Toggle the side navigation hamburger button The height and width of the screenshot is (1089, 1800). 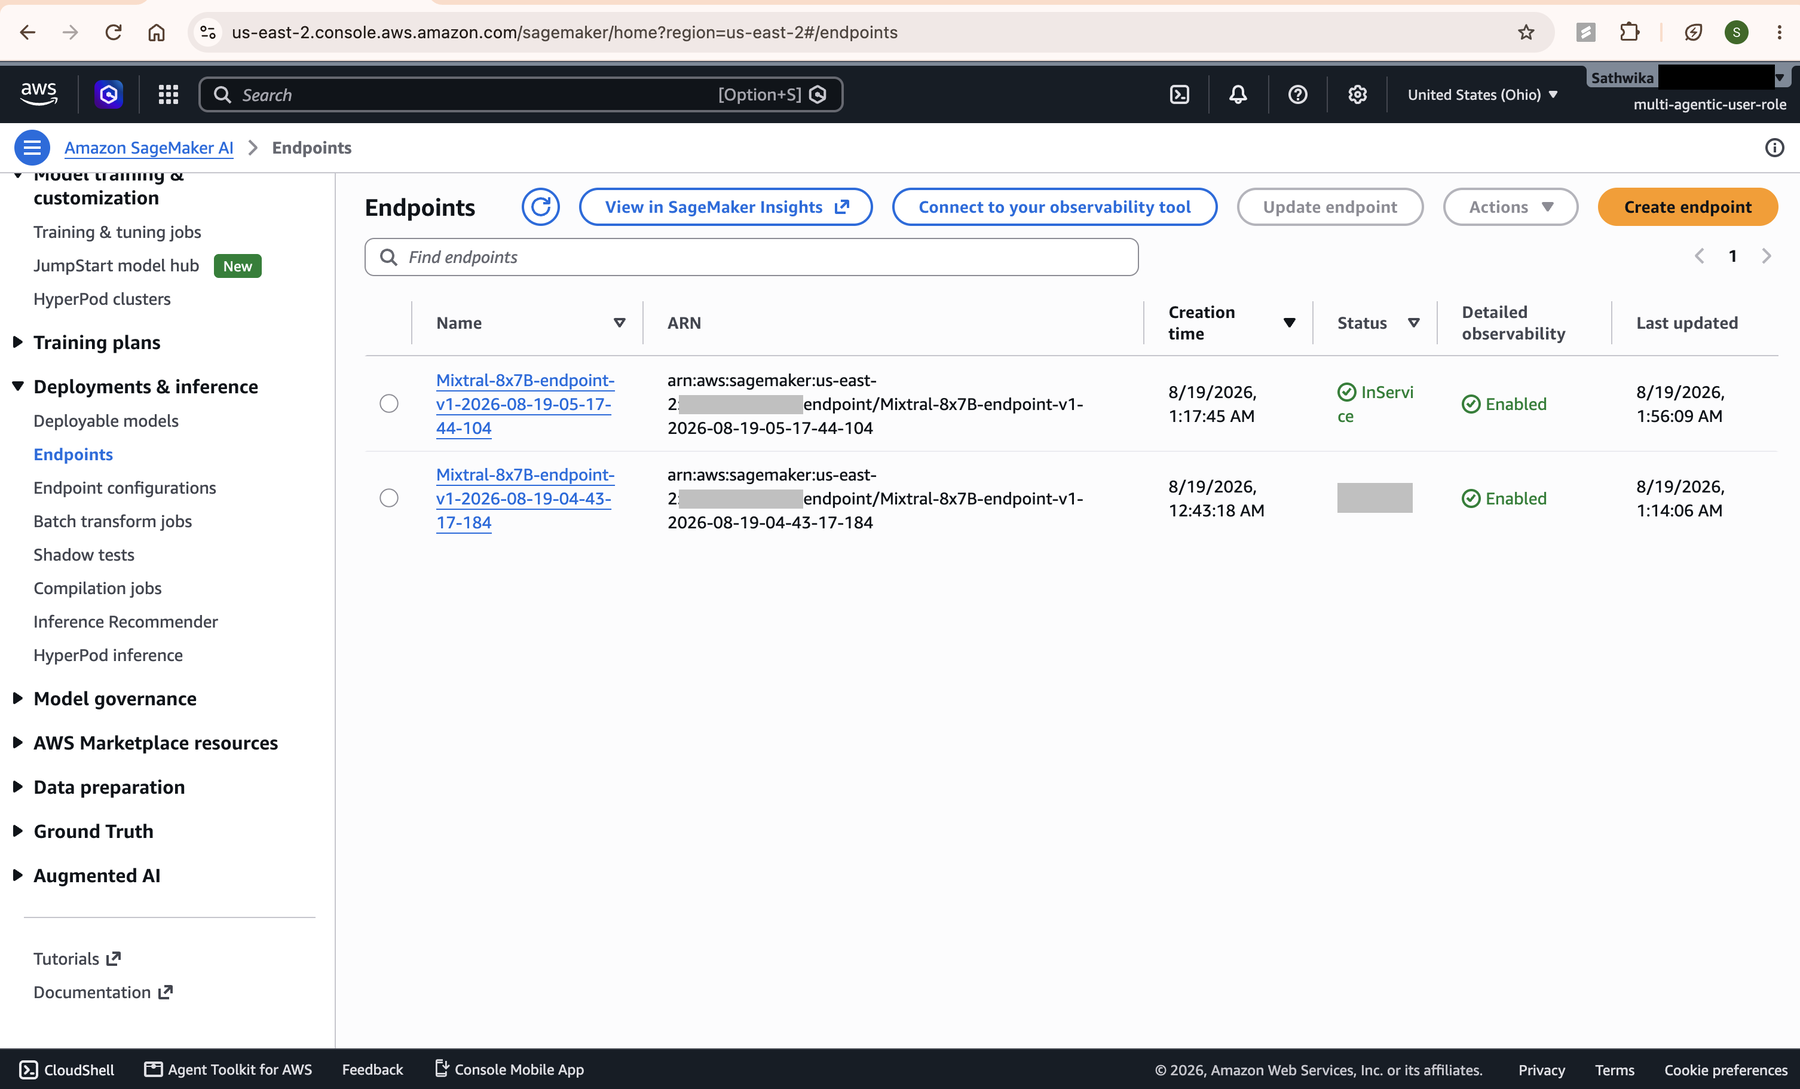click(x=32, y=148)
